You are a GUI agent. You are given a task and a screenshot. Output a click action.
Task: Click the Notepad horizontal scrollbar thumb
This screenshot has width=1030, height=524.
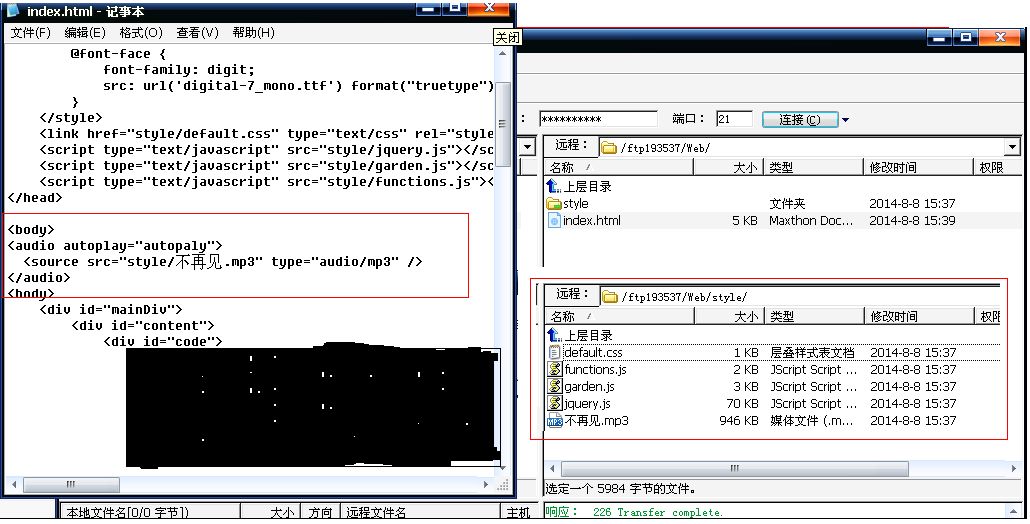tap(71, 485)
